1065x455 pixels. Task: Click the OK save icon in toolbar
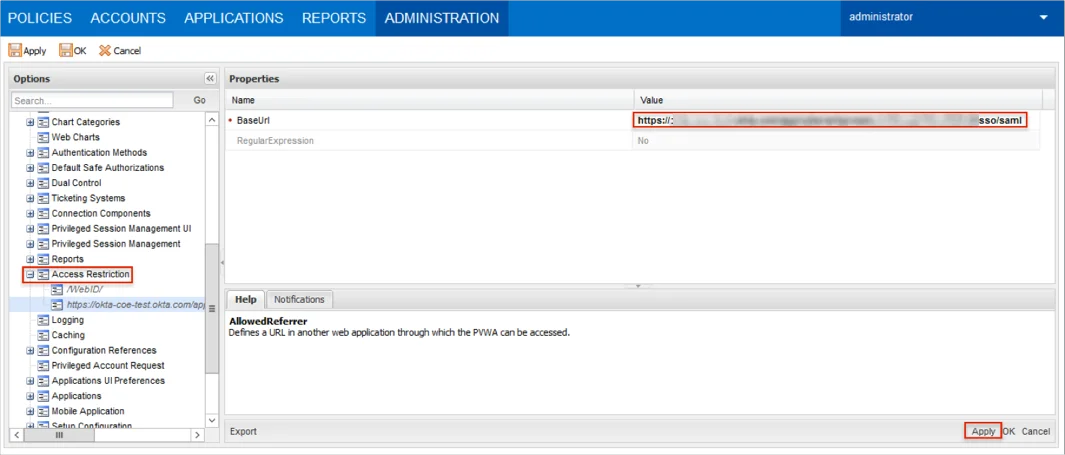point(66,50)
